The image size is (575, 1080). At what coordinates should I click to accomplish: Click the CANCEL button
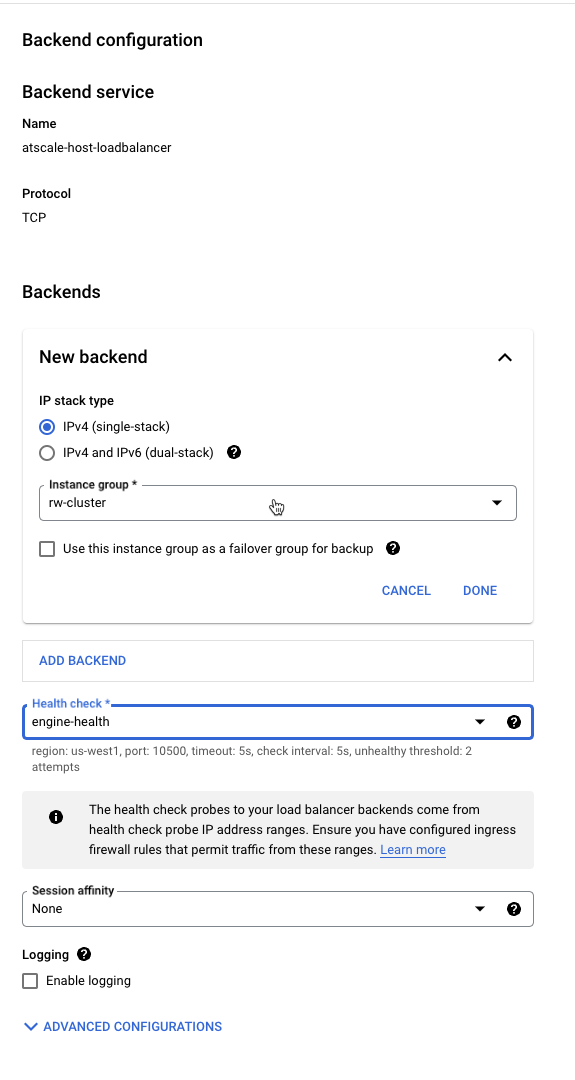[x=406, y=590]
